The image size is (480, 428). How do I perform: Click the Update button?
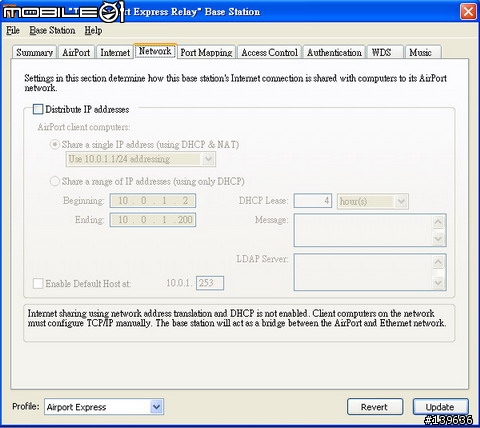pyautogui.click(x=440, y=407)
